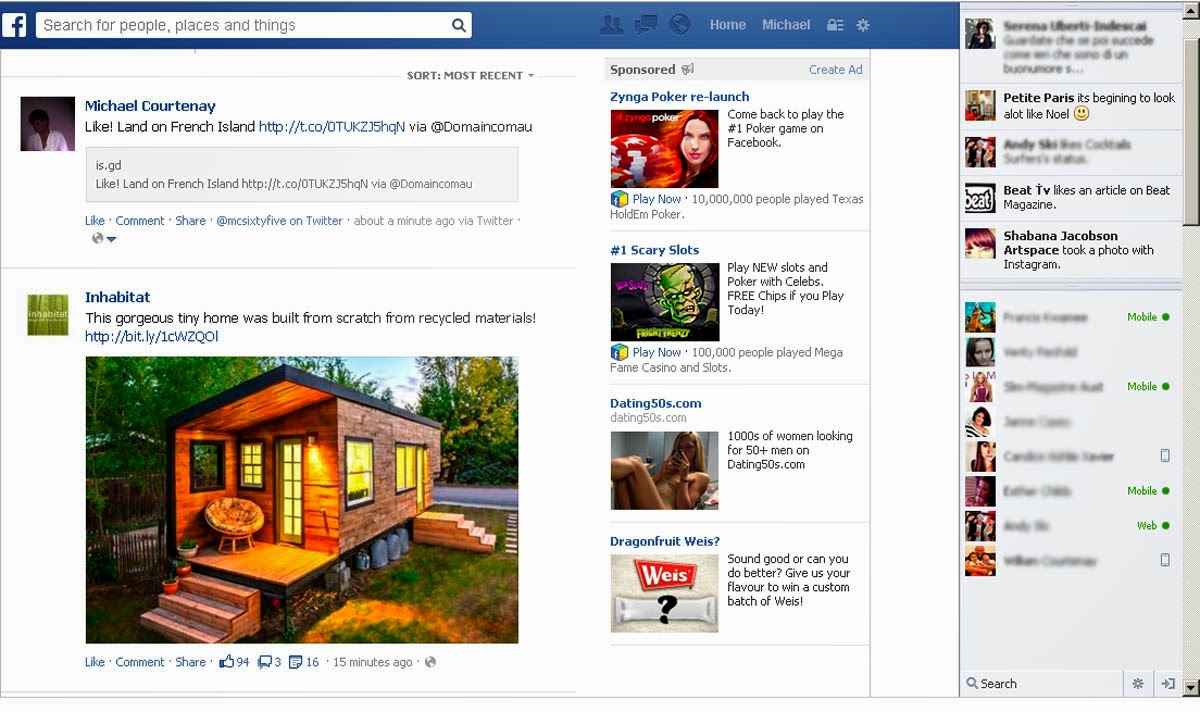1200x712 pixels.
Task: Comment on Michael Courtenay's post
Action: 140,221
